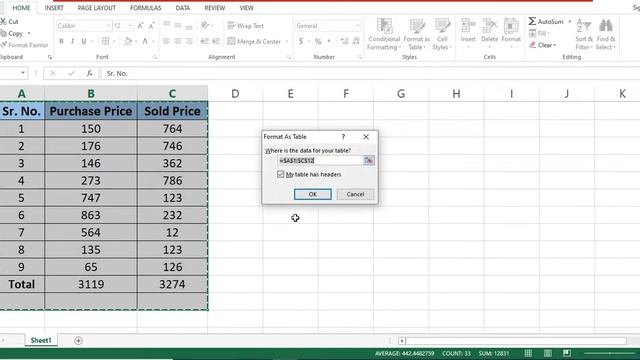Open the INSERT ribbon tab
Screen dimensions: 640x360
coord(54,8)
